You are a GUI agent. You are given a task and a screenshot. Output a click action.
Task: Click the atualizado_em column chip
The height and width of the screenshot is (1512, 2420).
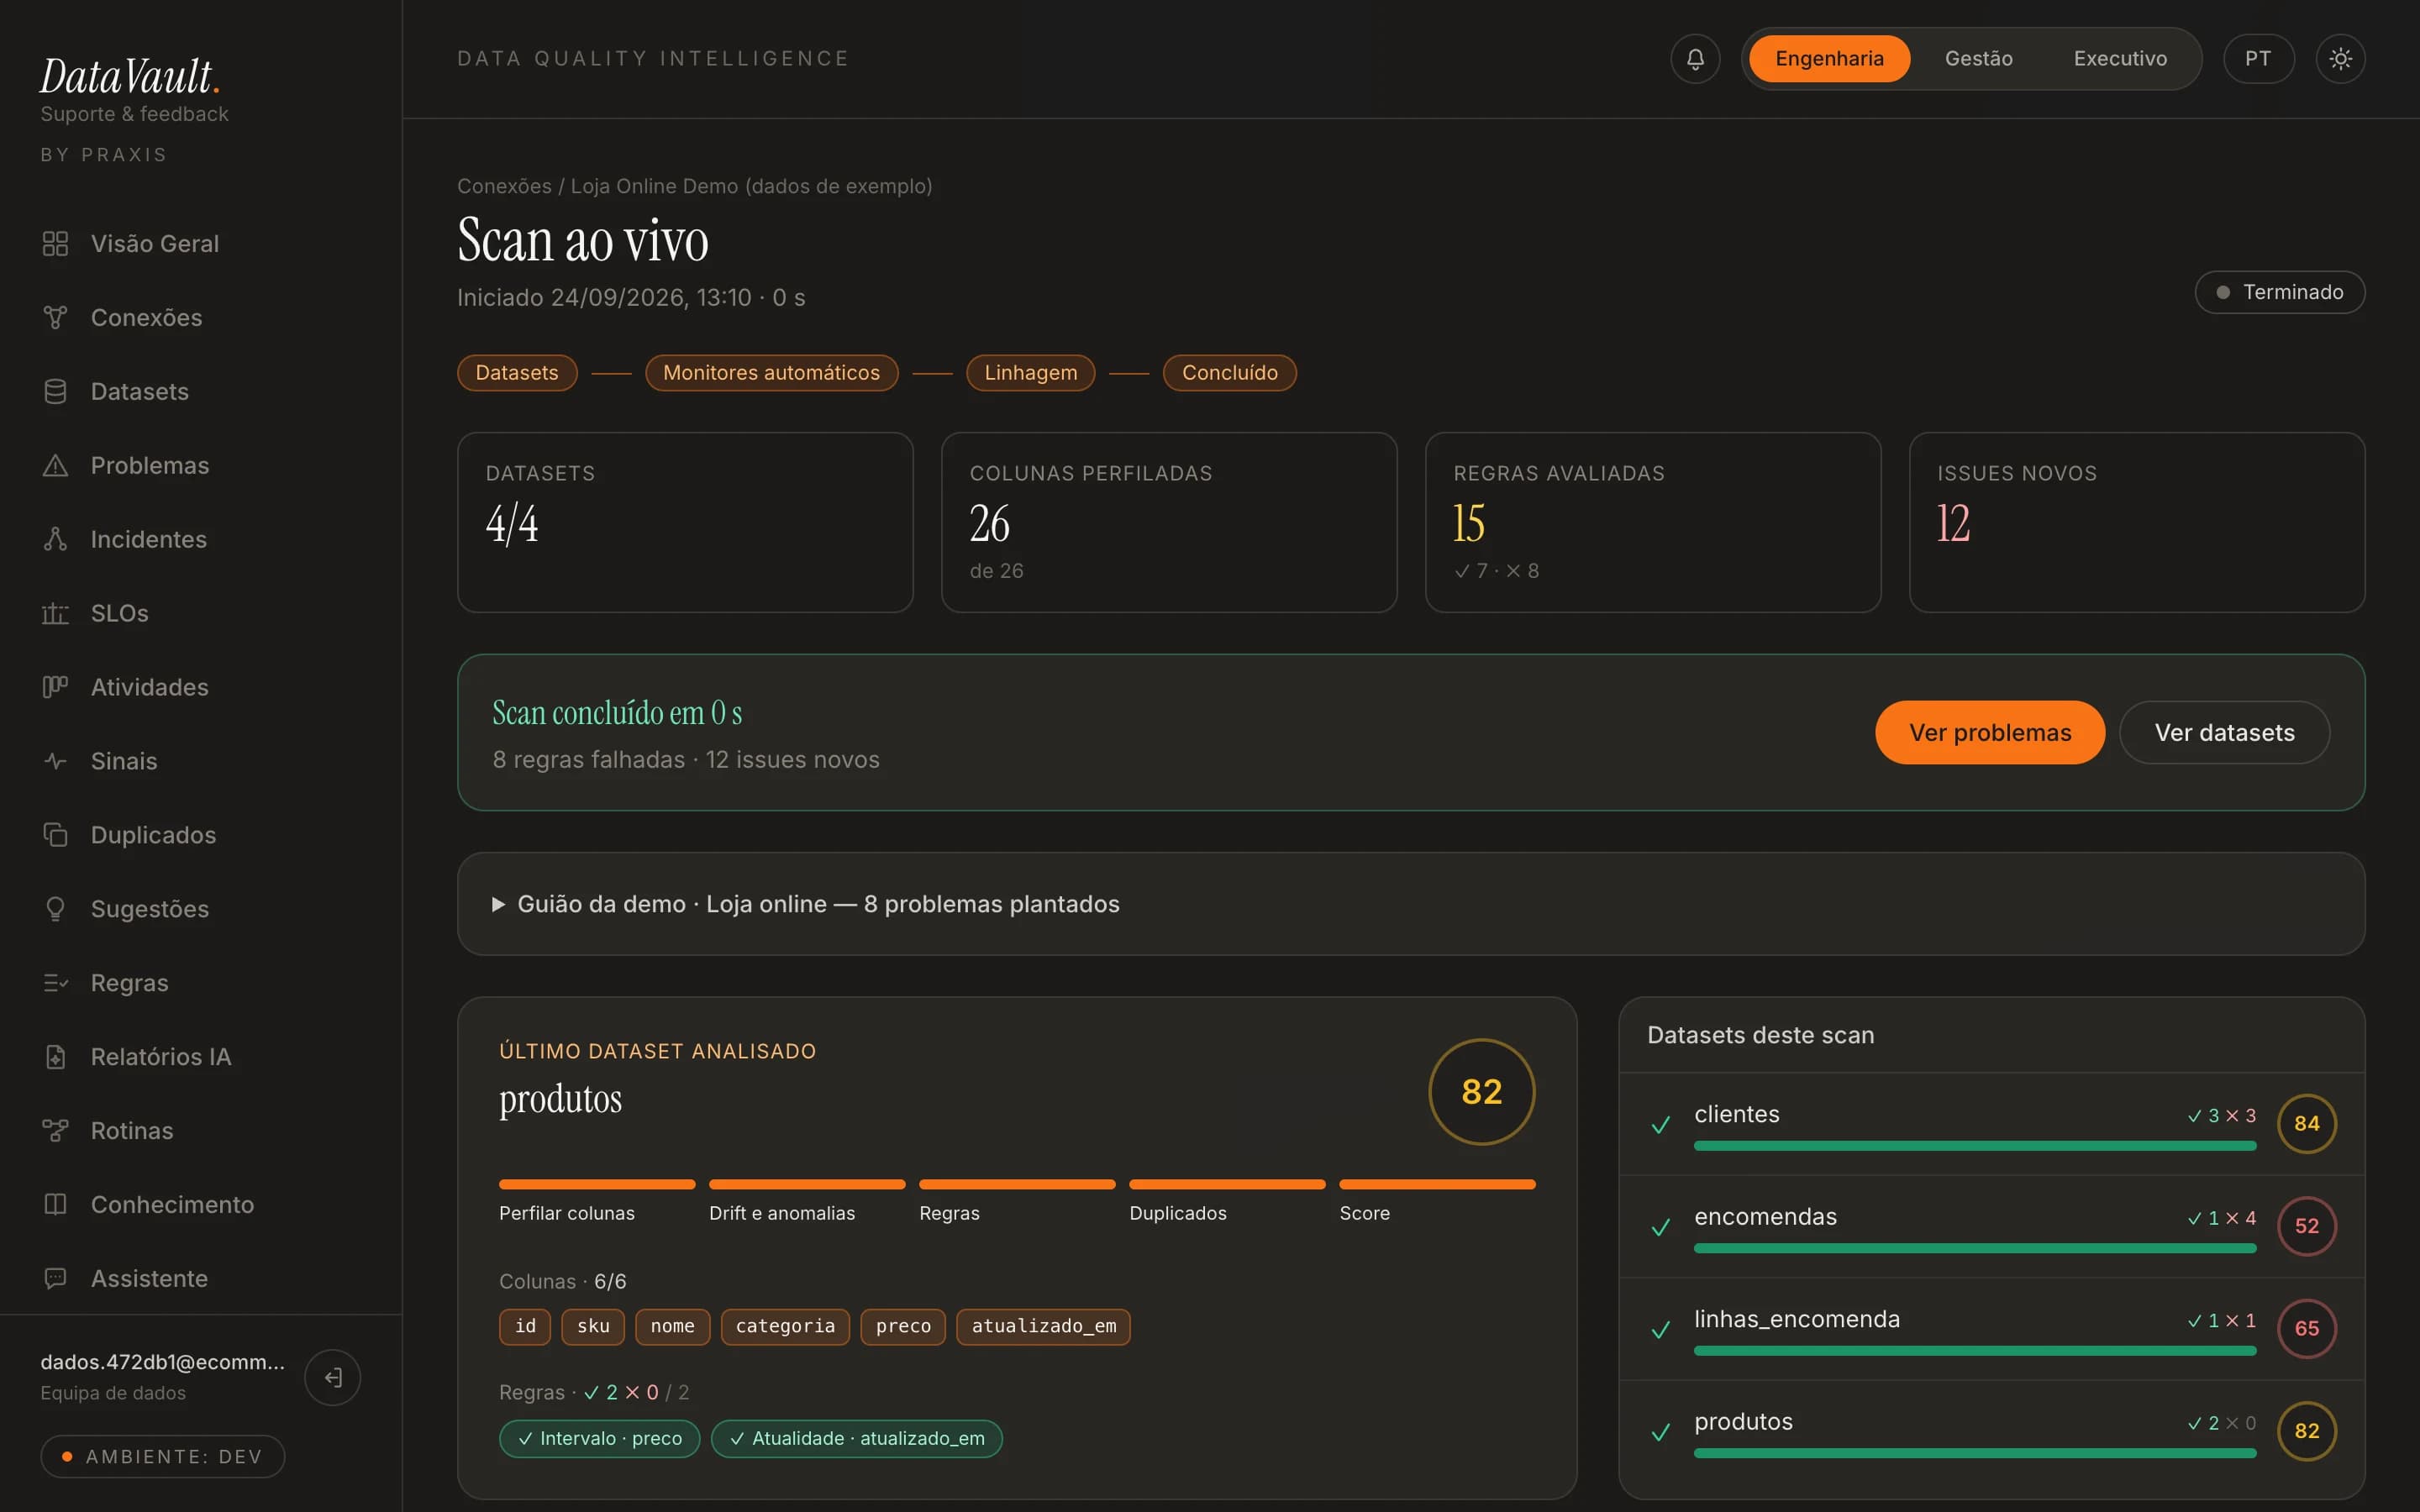coord(1043,1327)
